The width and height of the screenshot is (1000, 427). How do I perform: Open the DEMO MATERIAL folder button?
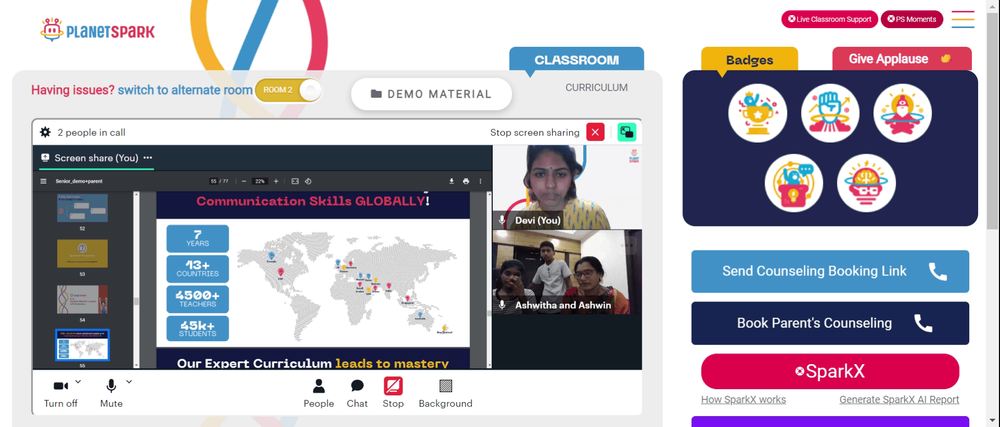pos(431,94)
